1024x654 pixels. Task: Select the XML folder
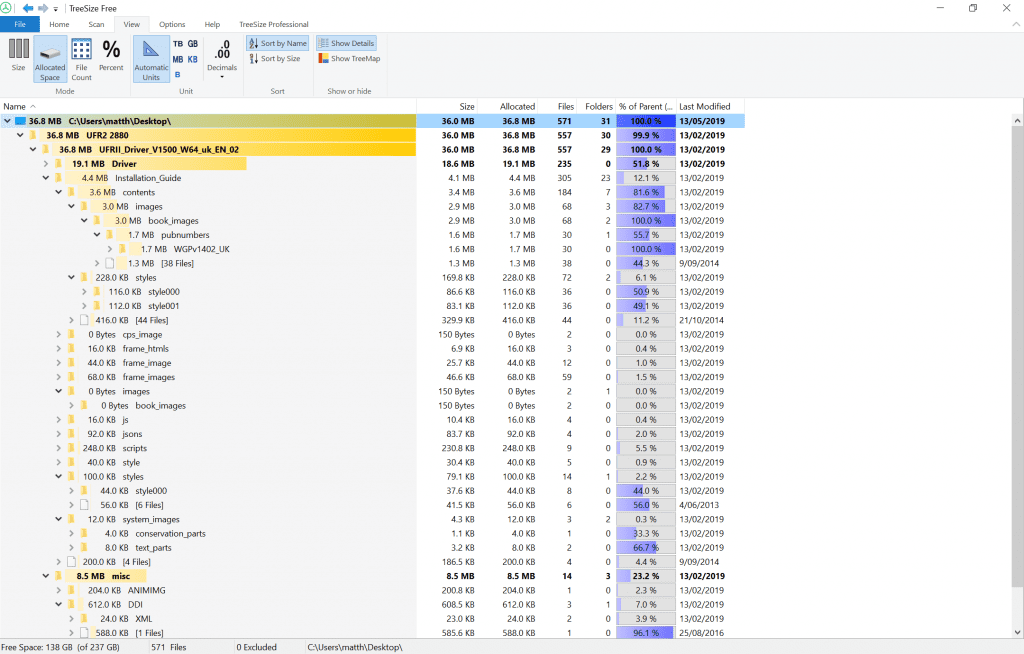pyautogui.click(x=144, y=619)
